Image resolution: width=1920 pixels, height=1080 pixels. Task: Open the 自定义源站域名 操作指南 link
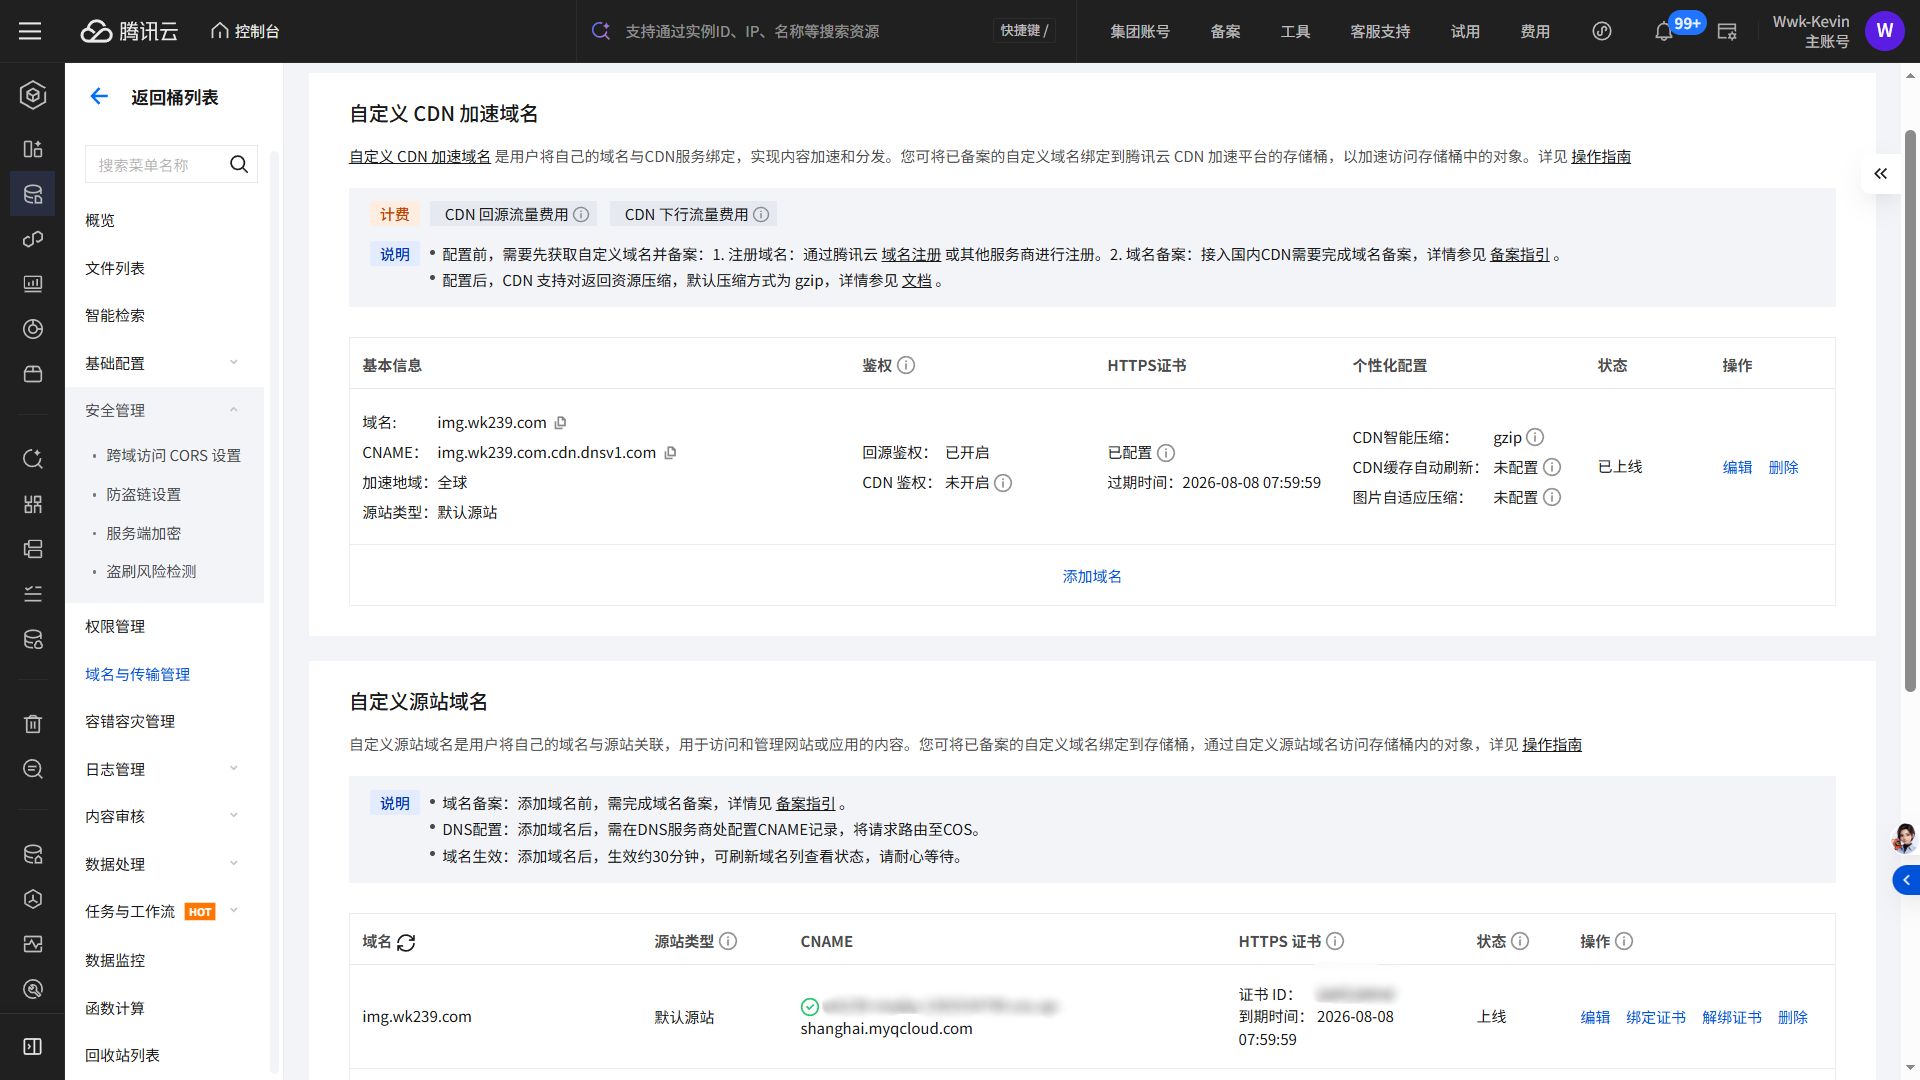pyautogui.click(x=1552, y=745)
